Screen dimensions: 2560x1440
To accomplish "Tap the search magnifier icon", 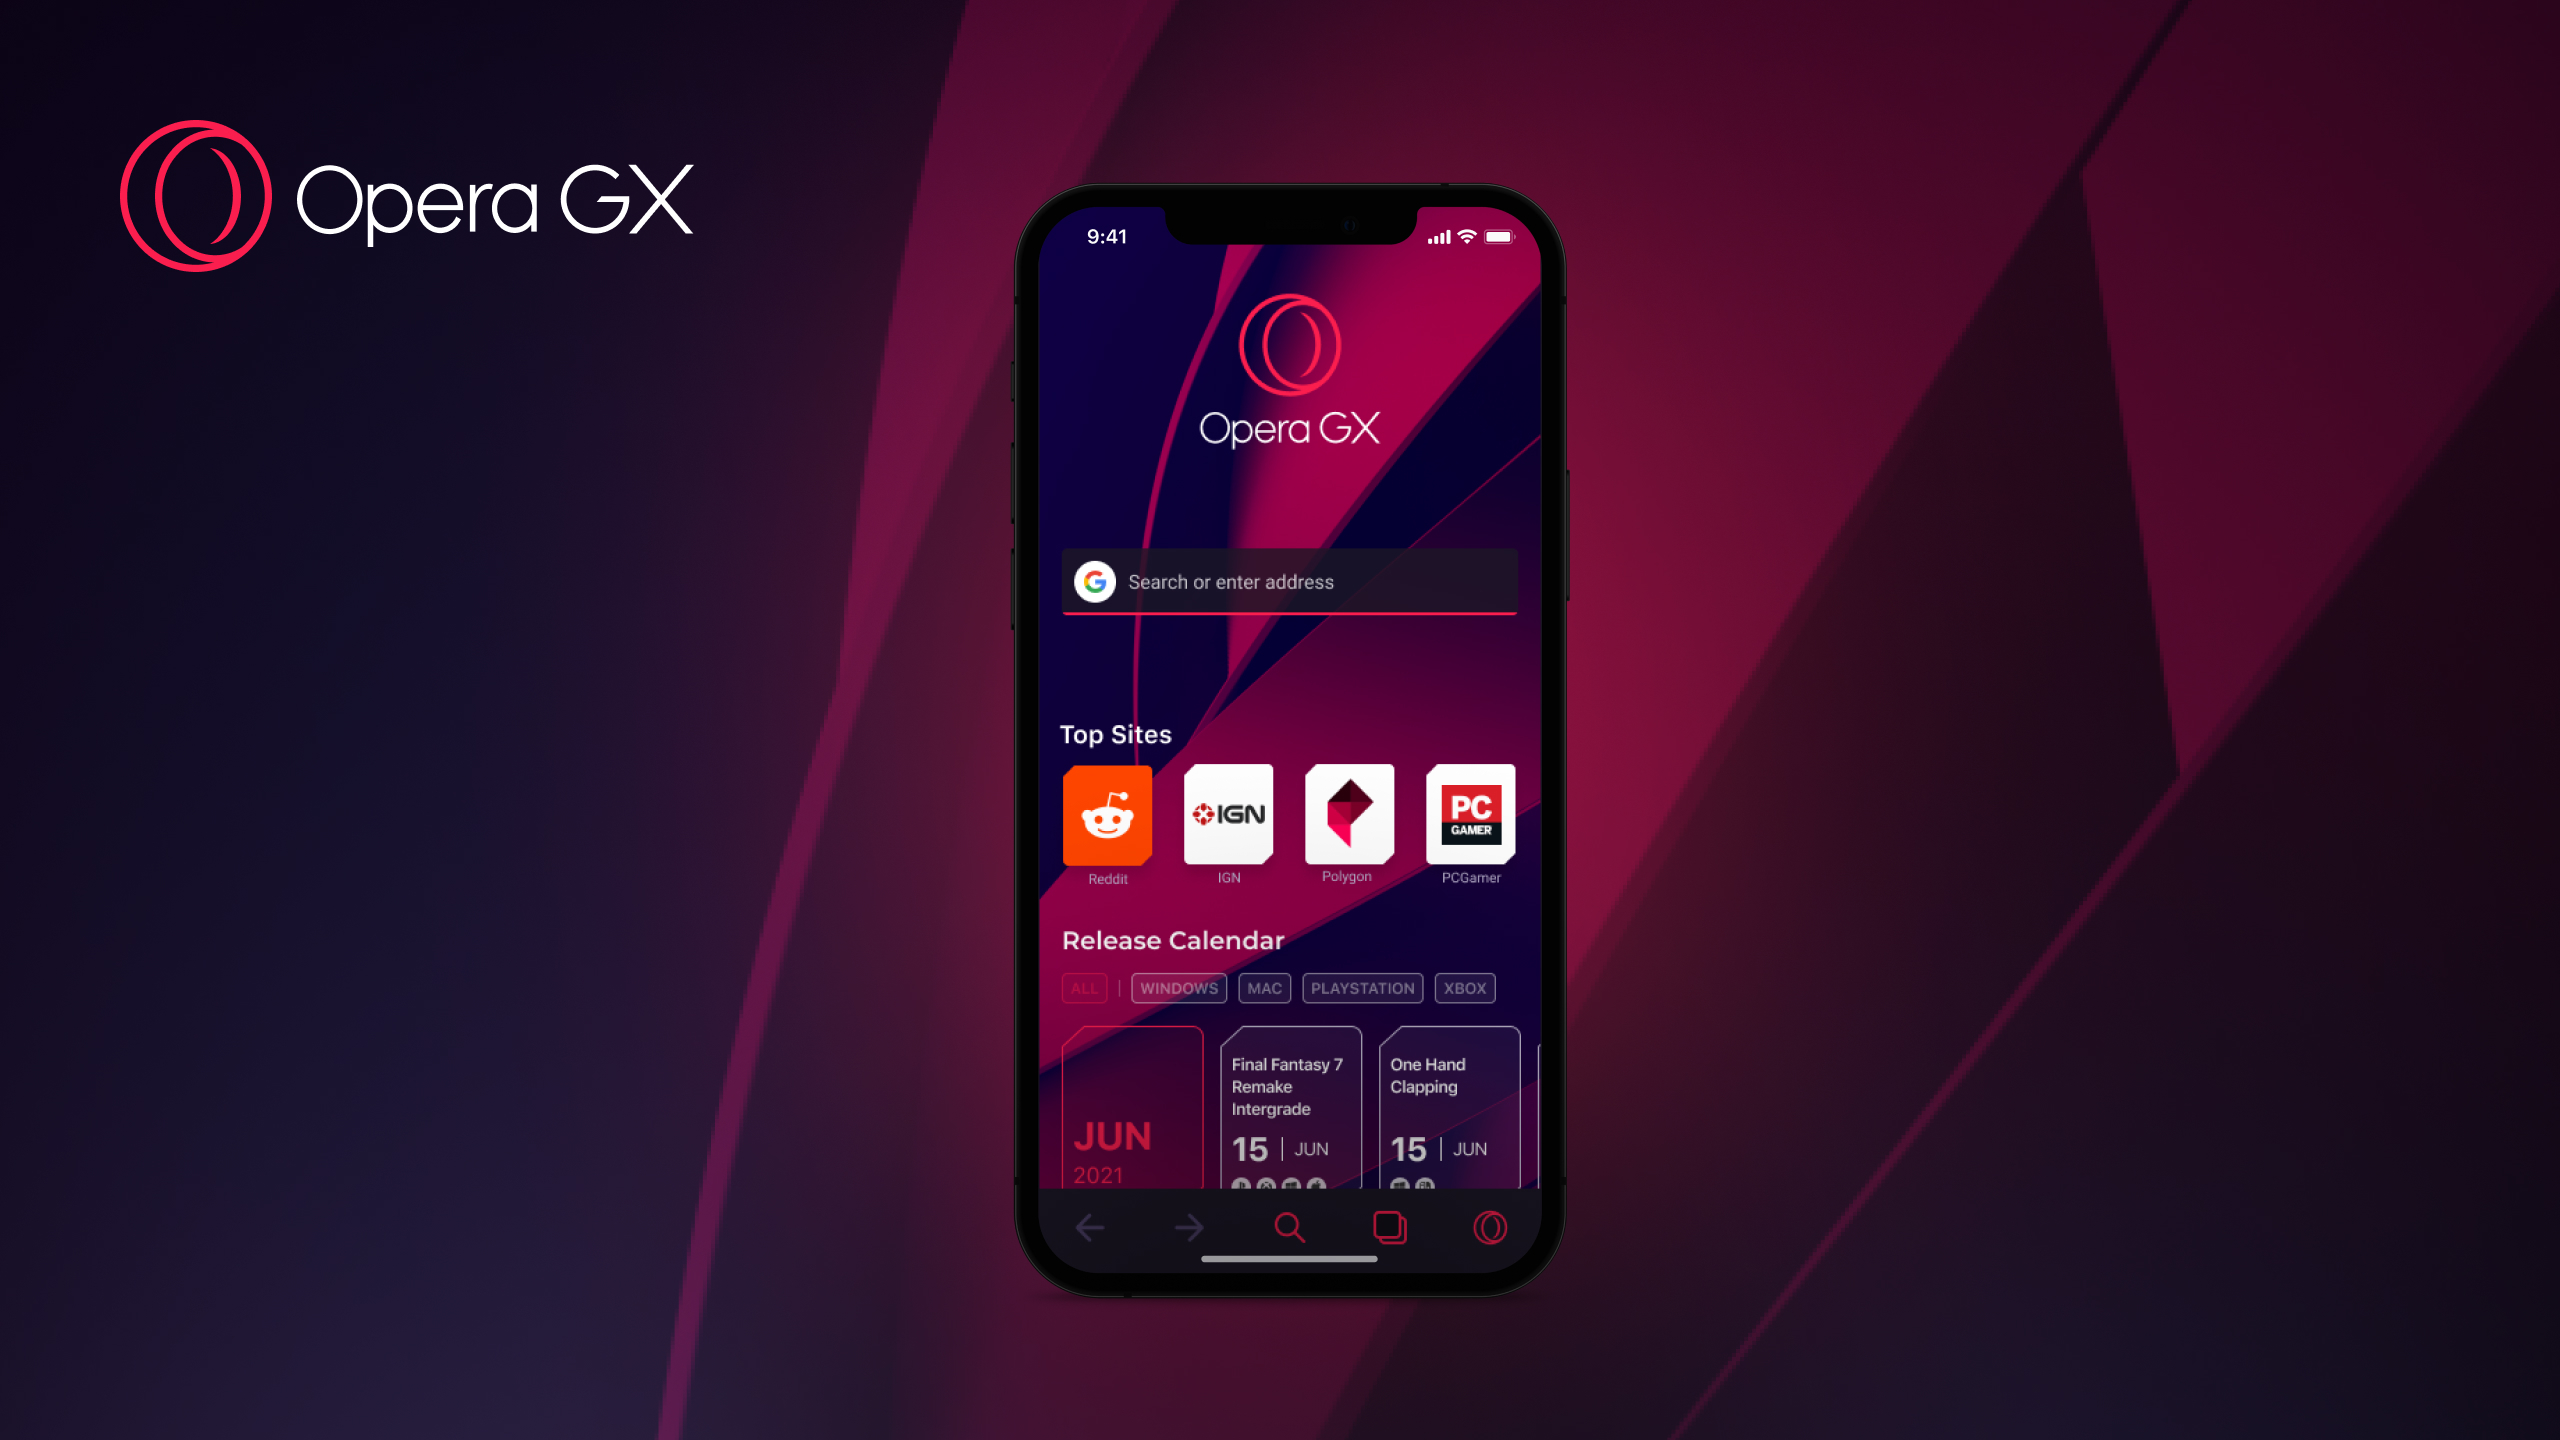I will click(x=1287, y=1227).
